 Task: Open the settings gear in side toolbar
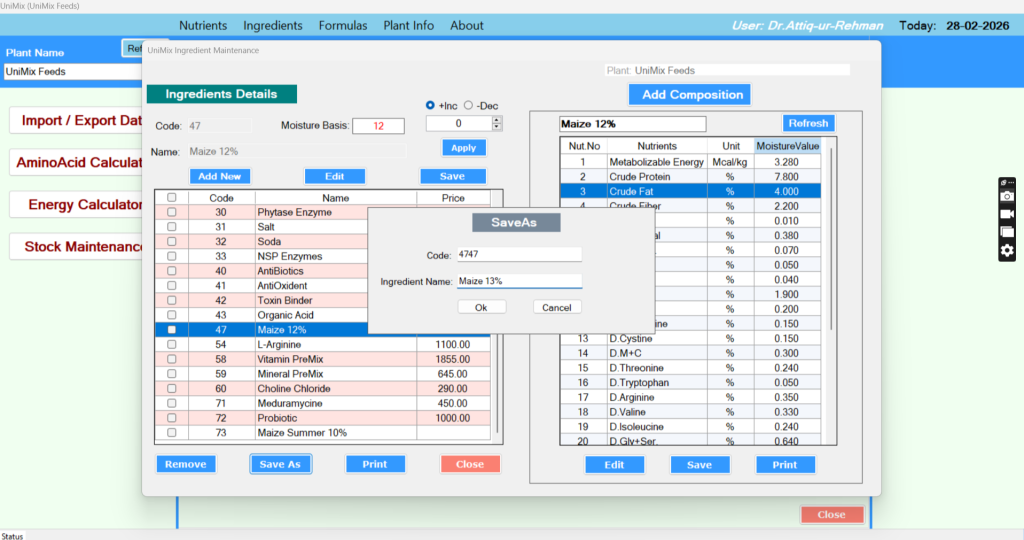point(1007,250)
